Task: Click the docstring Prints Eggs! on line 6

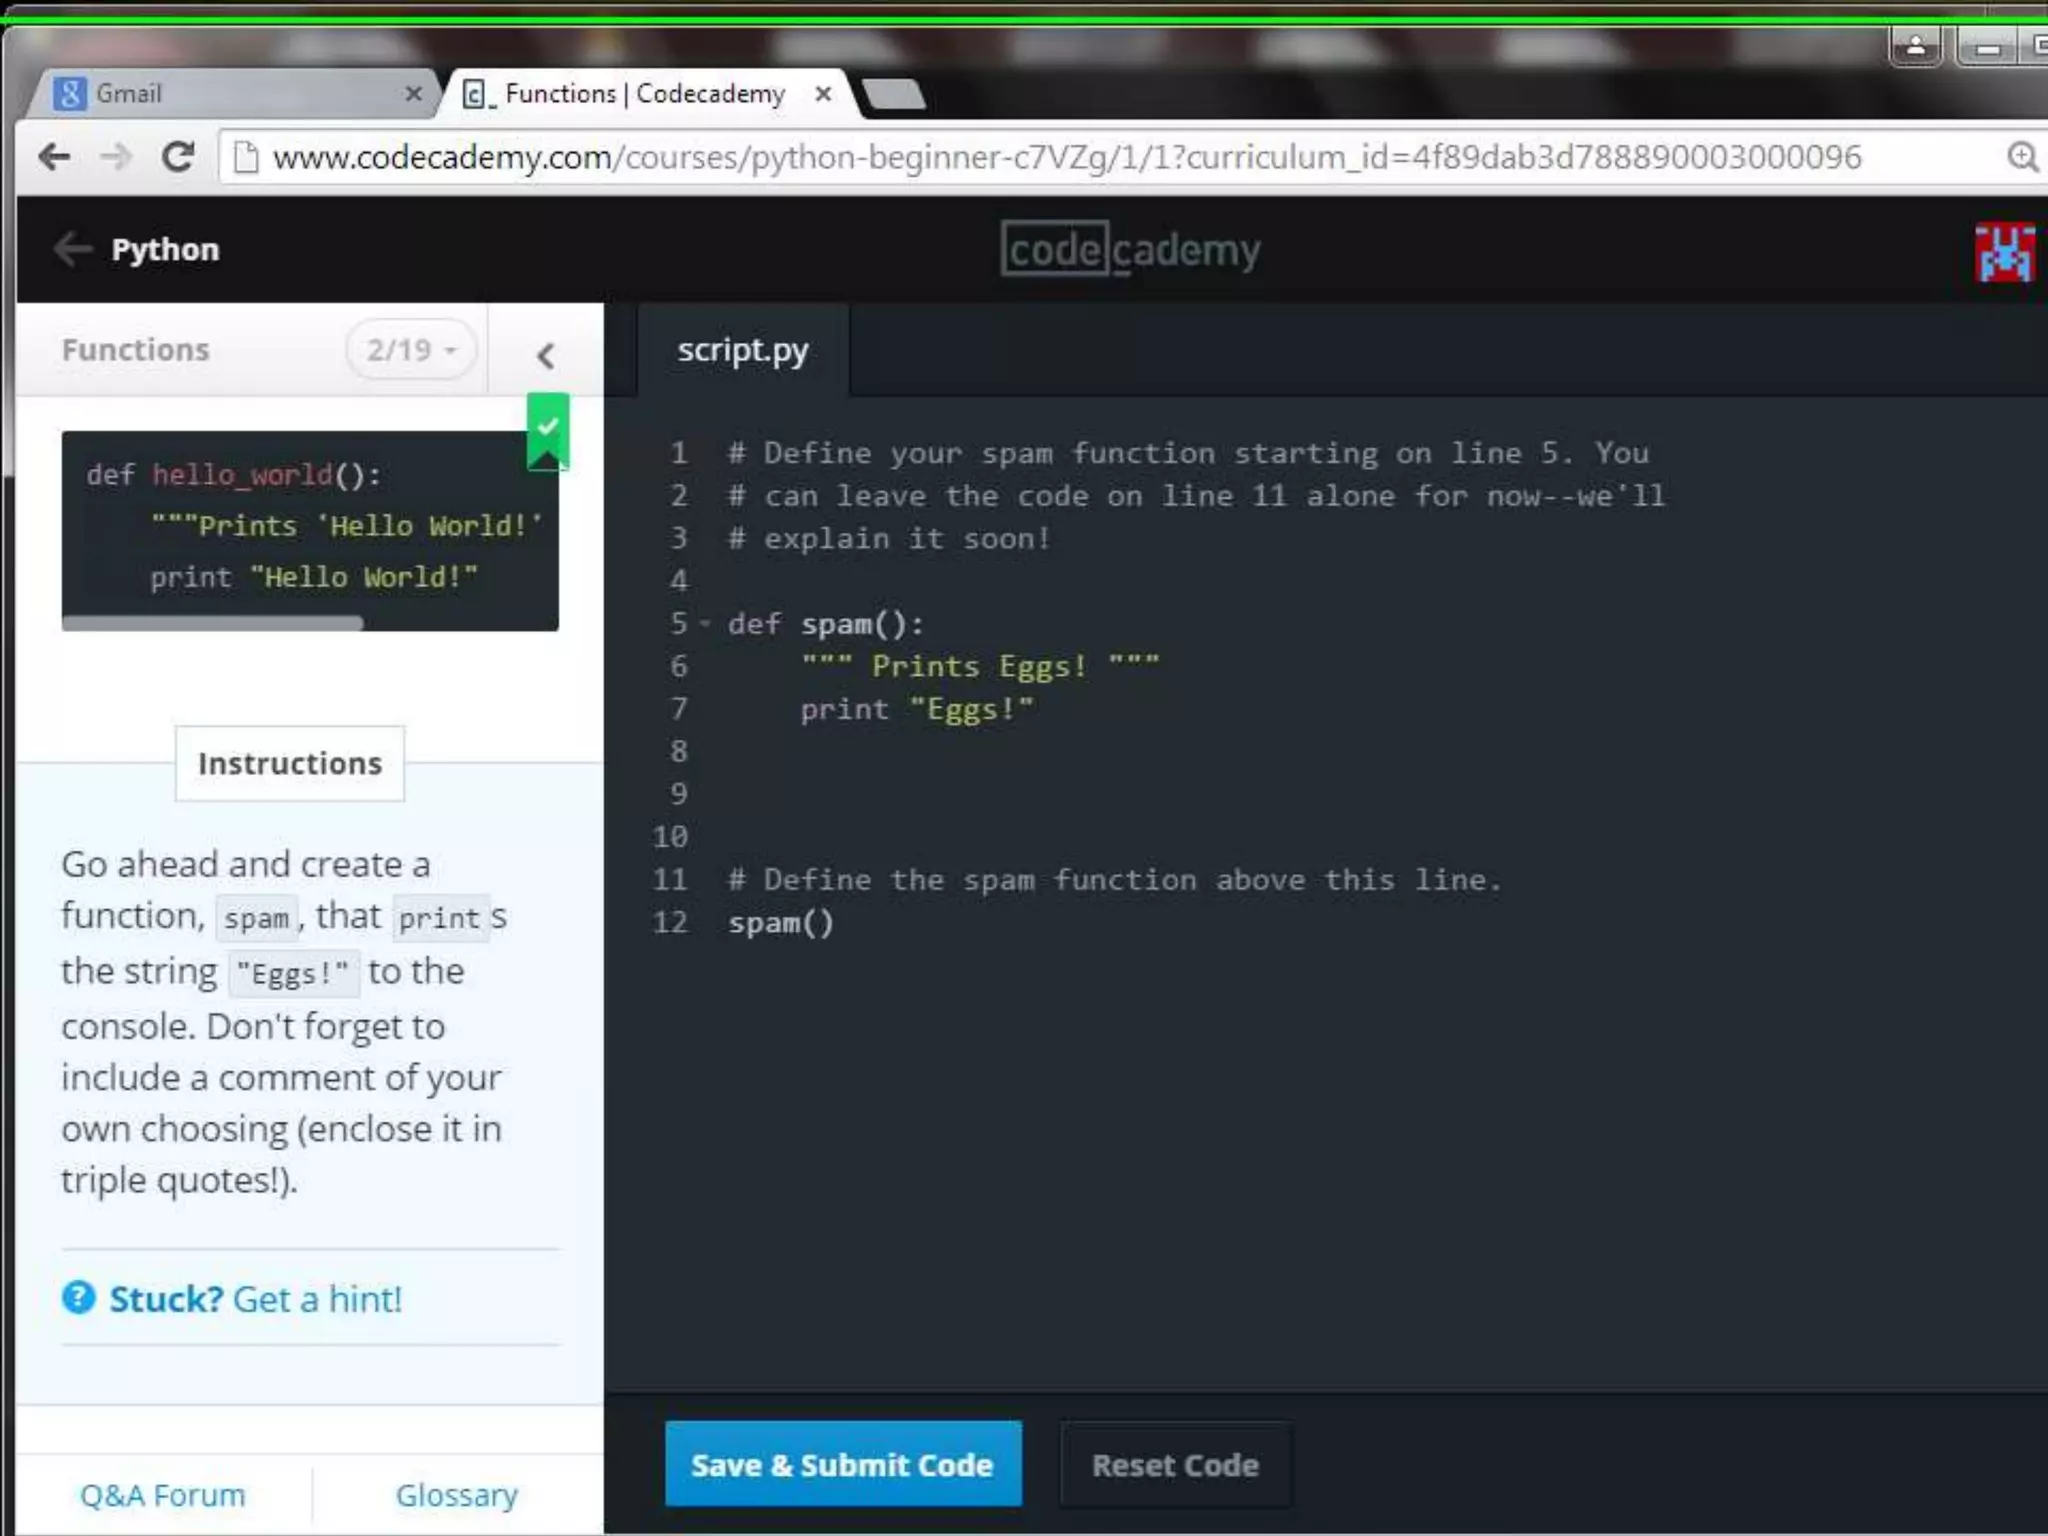Action: 980,666
